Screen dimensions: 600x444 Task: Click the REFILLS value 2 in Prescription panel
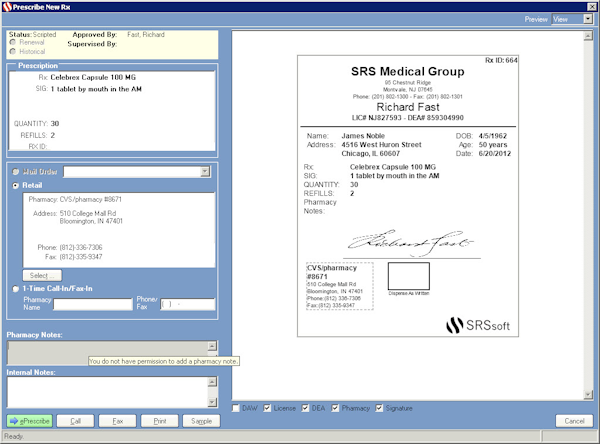[x=53, y=135]
